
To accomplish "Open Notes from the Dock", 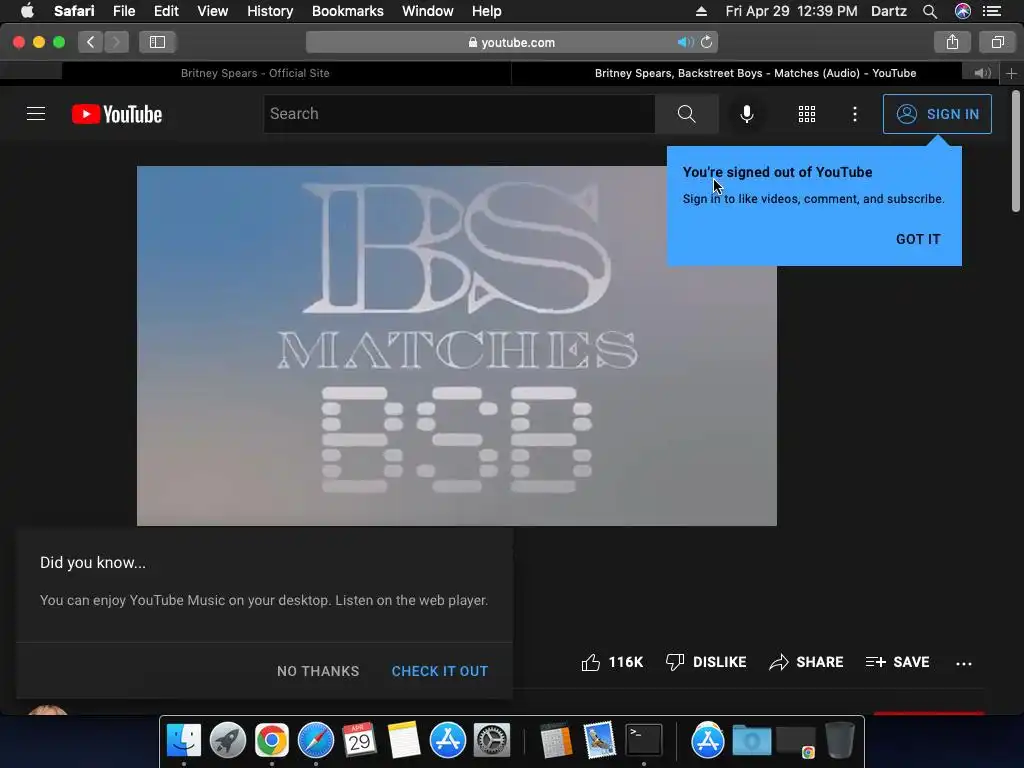I will click(404, 740).
